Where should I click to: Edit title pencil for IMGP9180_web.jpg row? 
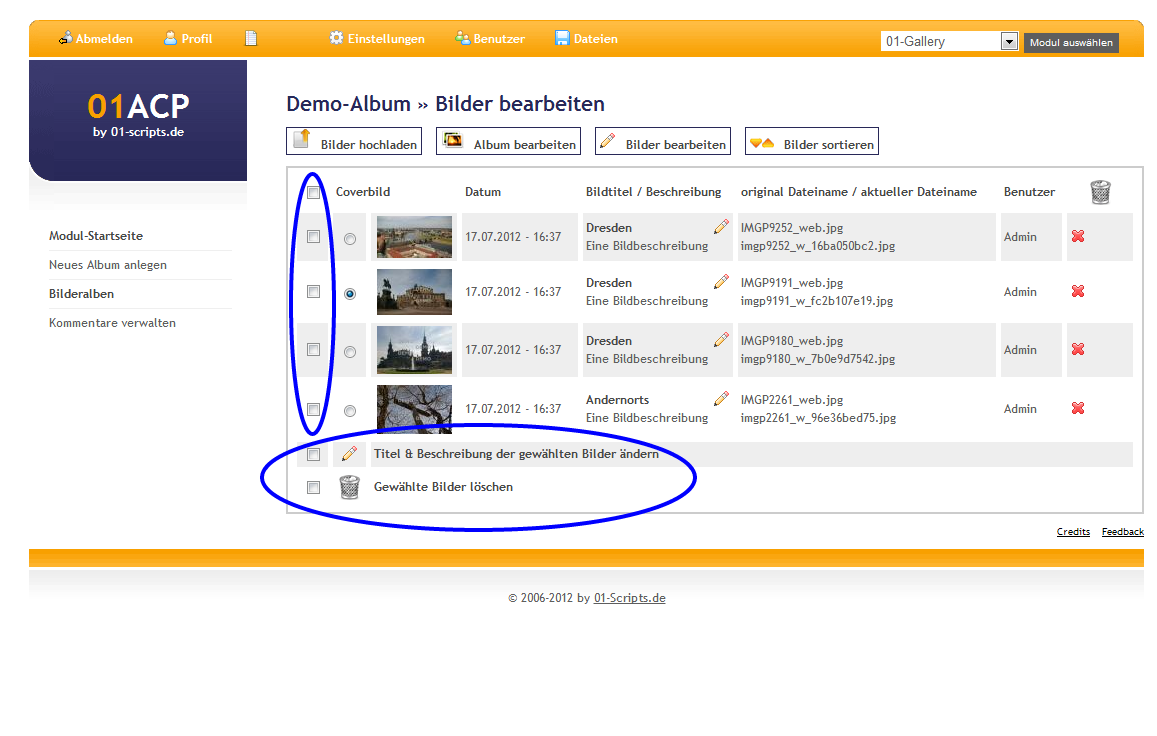(722, 340)
